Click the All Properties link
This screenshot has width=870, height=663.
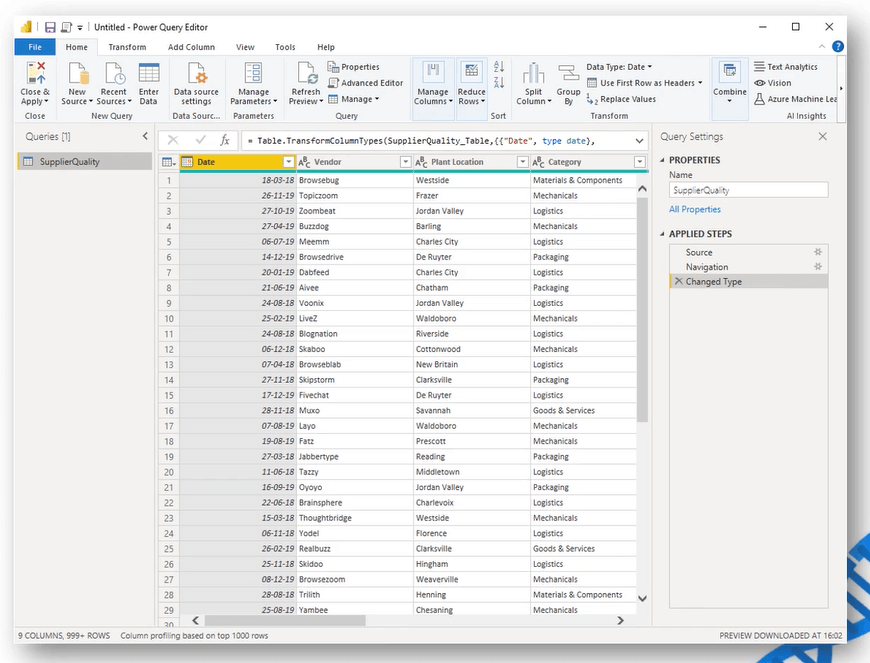pyautogui.click(x=695, y=209)
